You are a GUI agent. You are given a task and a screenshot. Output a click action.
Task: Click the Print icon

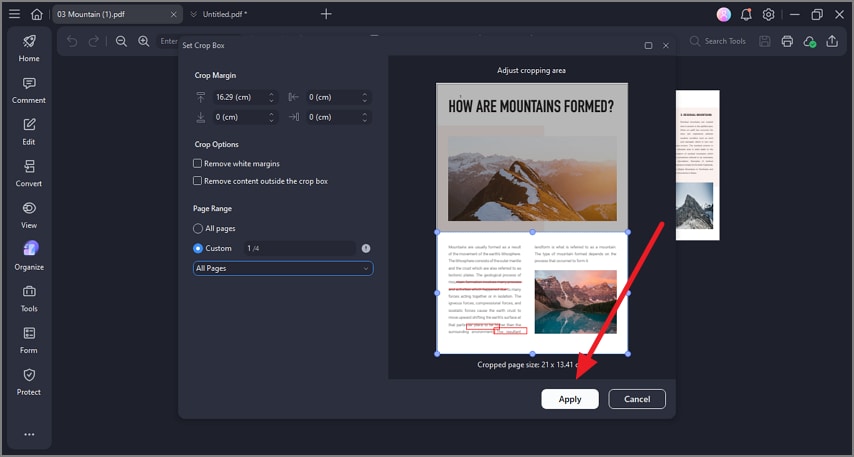(787, 41)
